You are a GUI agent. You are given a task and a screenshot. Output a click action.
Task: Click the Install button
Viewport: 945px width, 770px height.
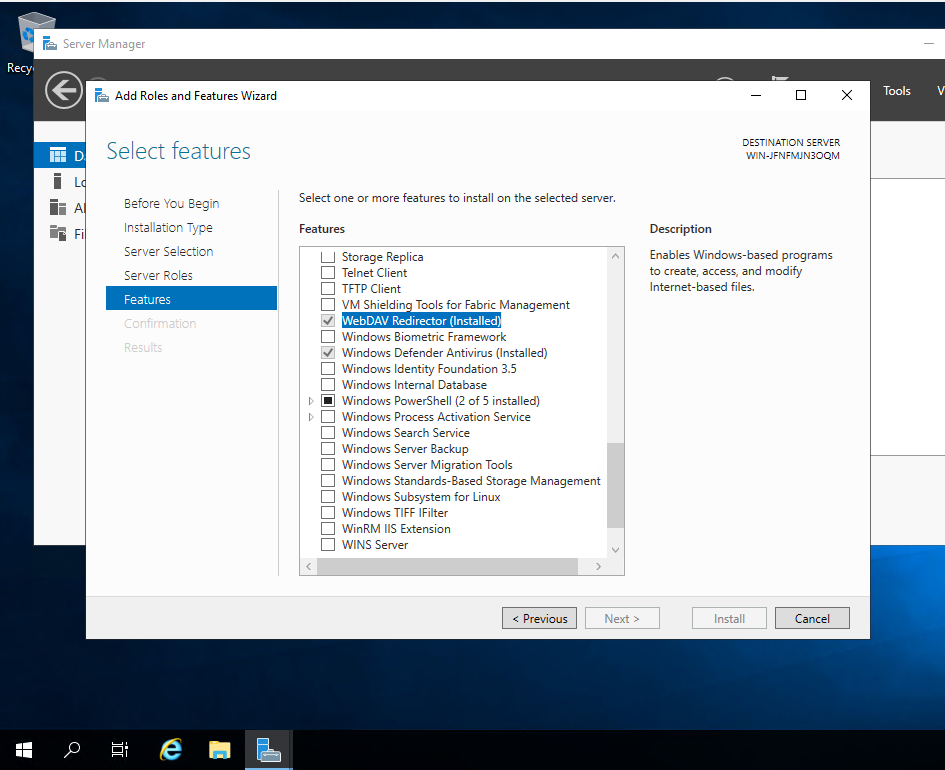click(x=729, y=618)
